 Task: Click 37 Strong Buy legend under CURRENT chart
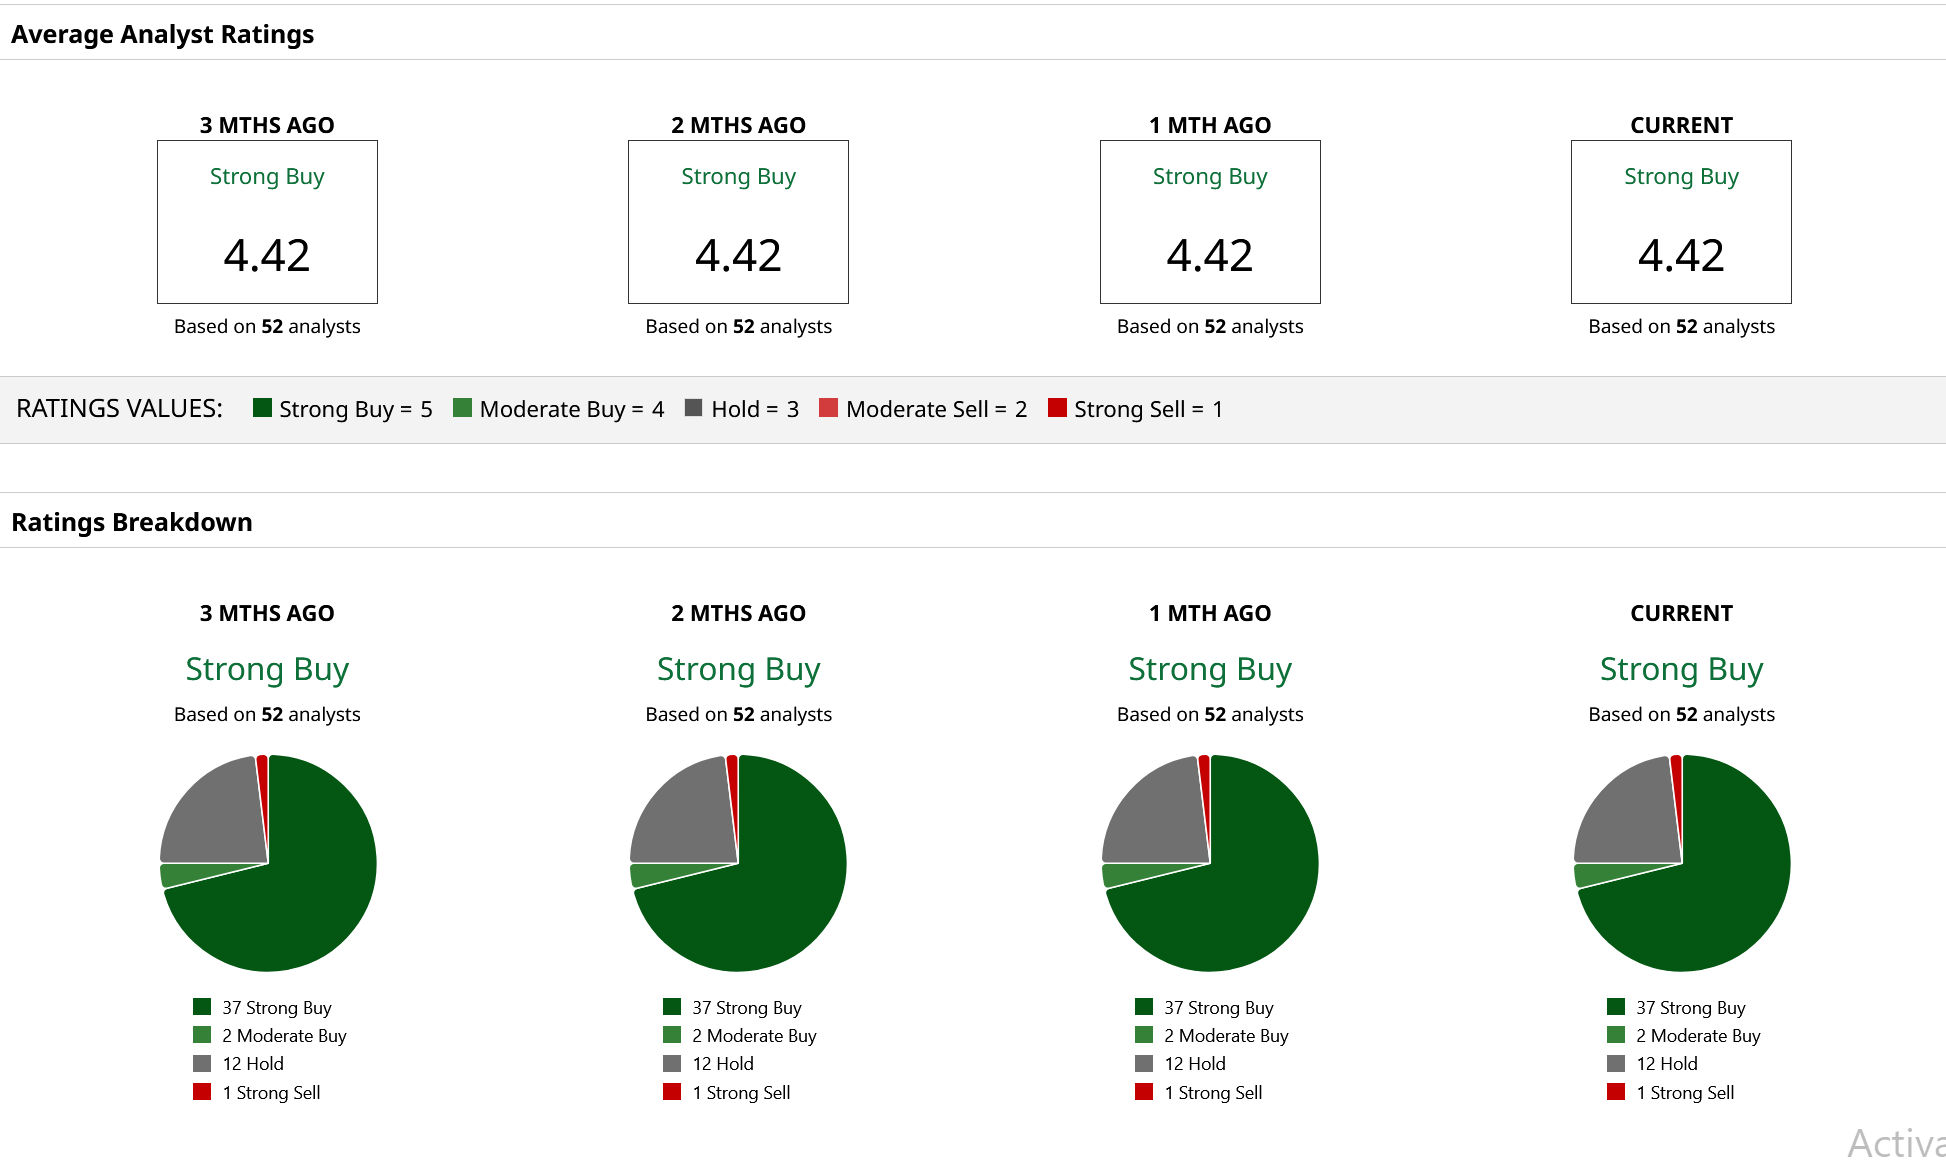tap(1690, 1007)
